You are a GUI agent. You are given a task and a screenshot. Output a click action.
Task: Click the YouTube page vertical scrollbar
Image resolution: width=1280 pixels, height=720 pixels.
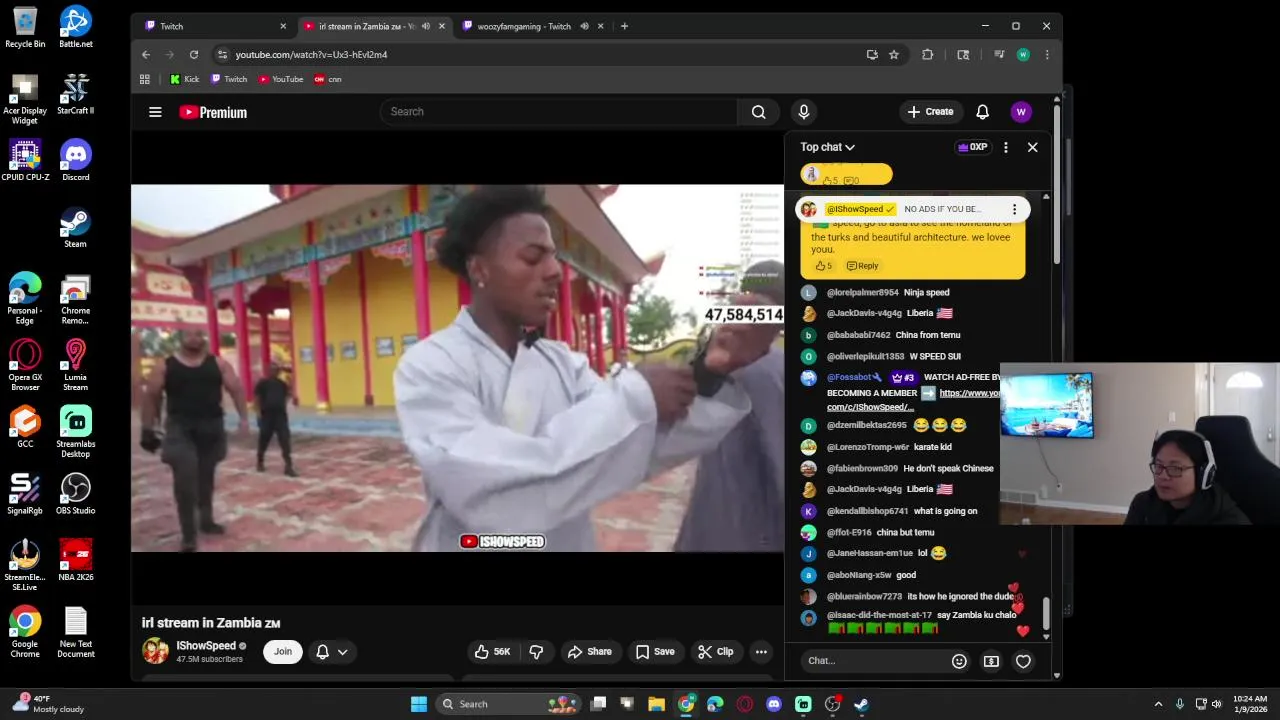(1057, 185)
